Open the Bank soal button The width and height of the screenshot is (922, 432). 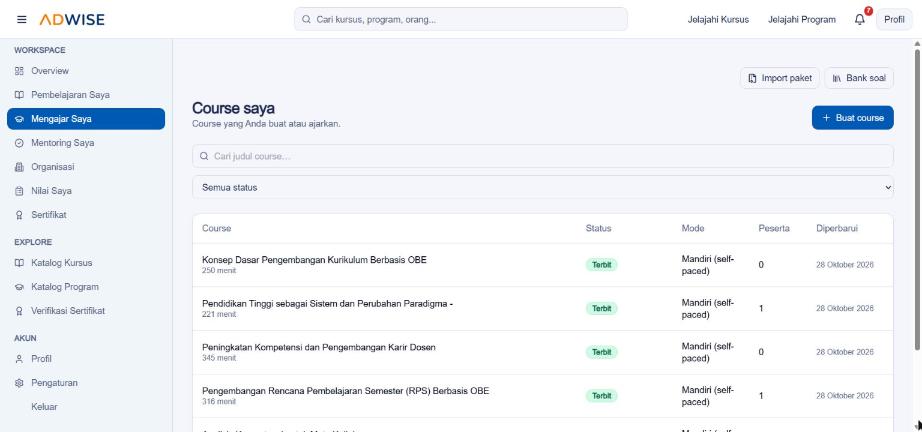click(x=859, y=78)
